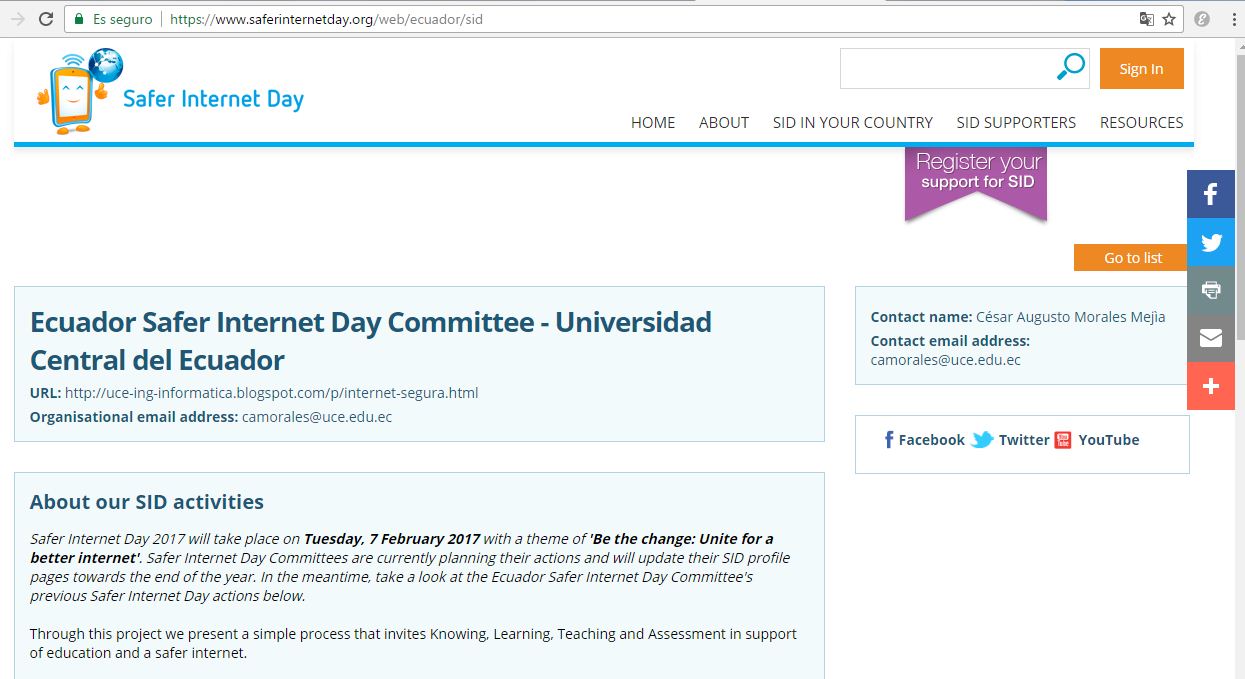Bookmark this page with the star

click(x=1169, y=19)
